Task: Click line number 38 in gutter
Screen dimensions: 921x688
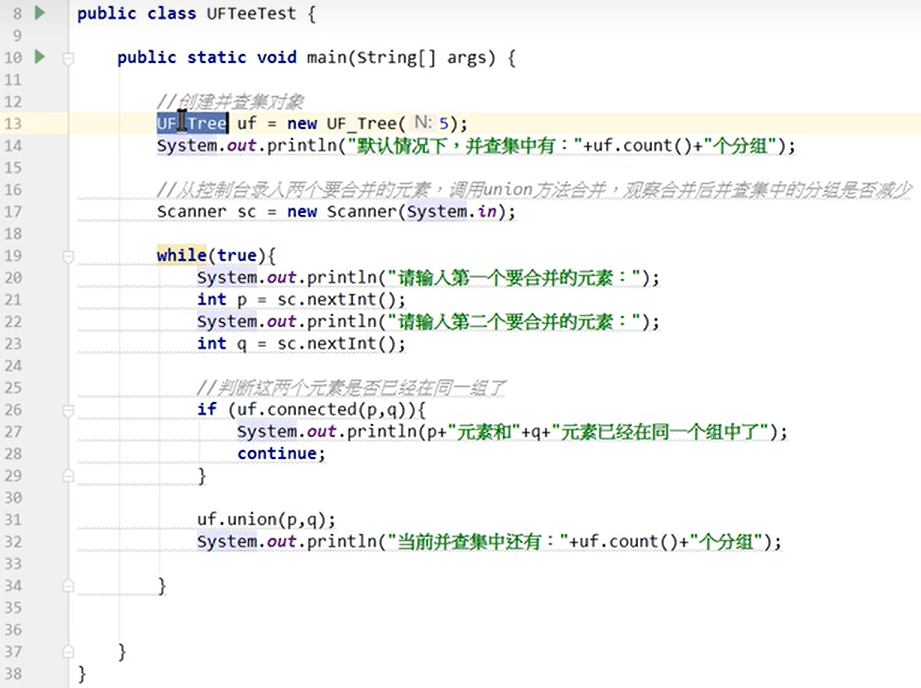Action: coord(13,674)
